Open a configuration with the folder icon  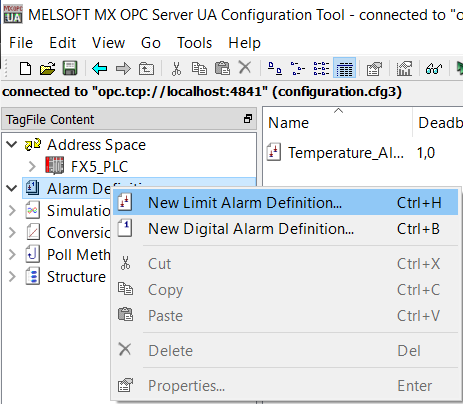click(x=47, y=69)
